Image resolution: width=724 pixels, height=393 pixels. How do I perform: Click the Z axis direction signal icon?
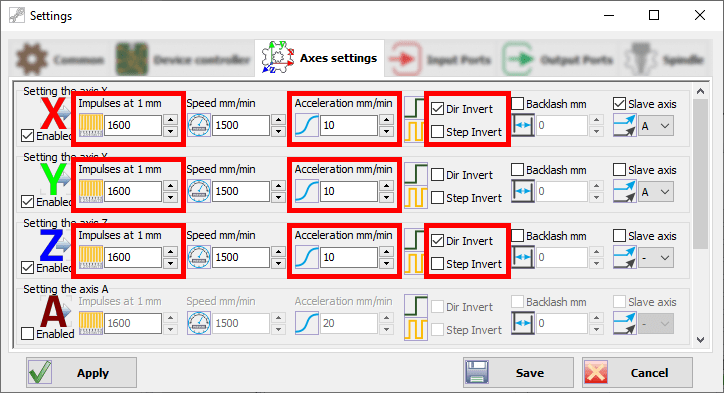pyautogui.click(x=415, y=239)
